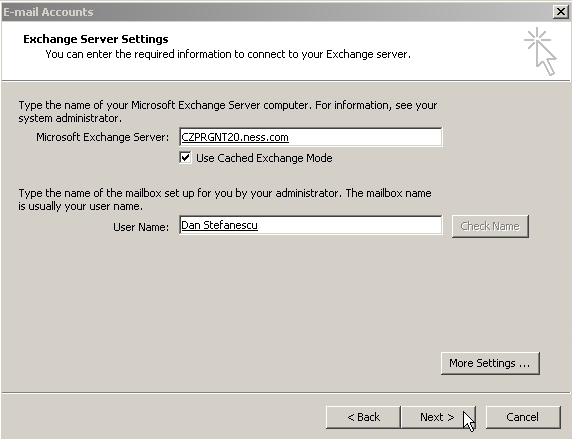Focus the Microsoft Exchange Server input field
Image resolution: width=572 pixels, height=439 pixels.
point(310,137)
